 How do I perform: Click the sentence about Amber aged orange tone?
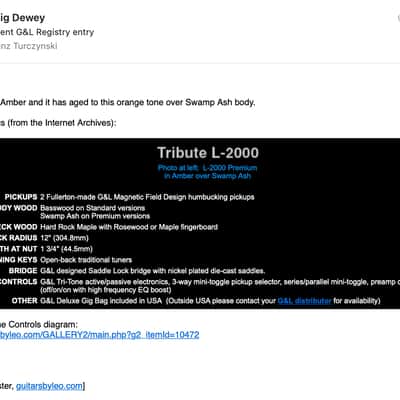click(127, 102)
